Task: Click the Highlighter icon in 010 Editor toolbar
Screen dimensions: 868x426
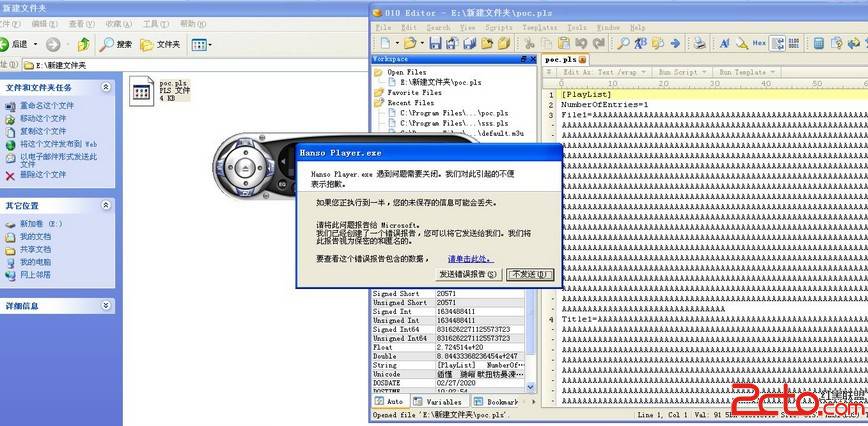Action: coord(742,43)
